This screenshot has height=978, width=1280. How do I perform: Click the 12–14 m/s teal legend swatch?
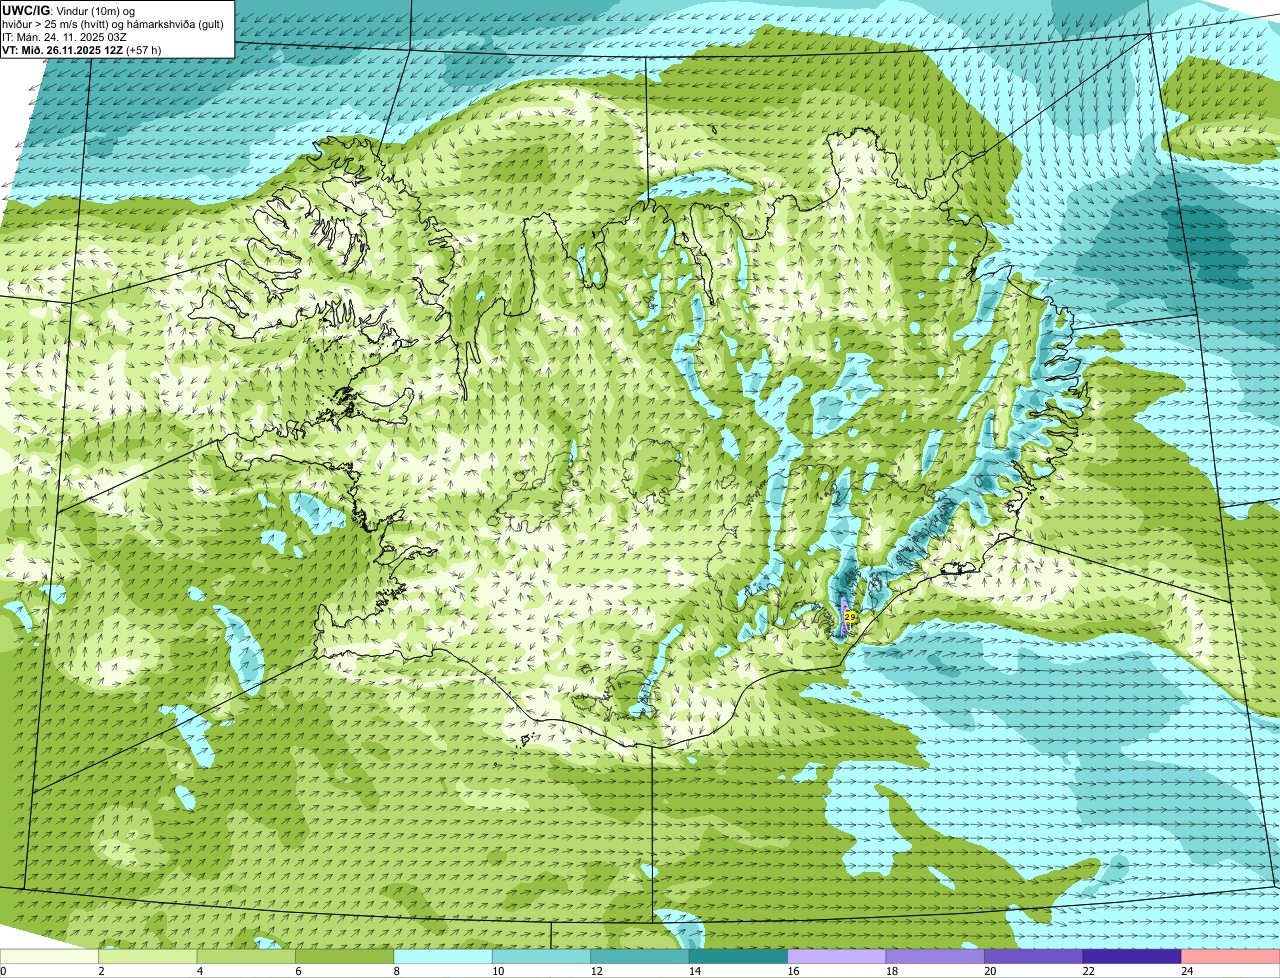point(640,956)
